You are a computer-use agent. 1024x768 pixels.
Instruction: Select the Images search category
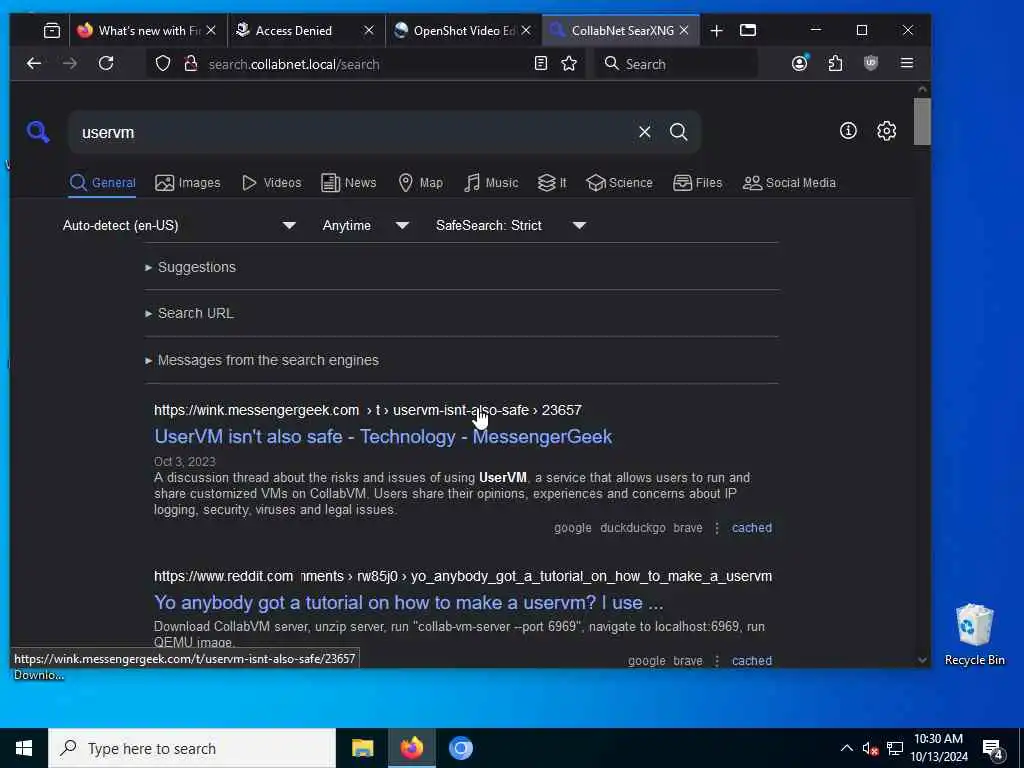tap(188, 183)
